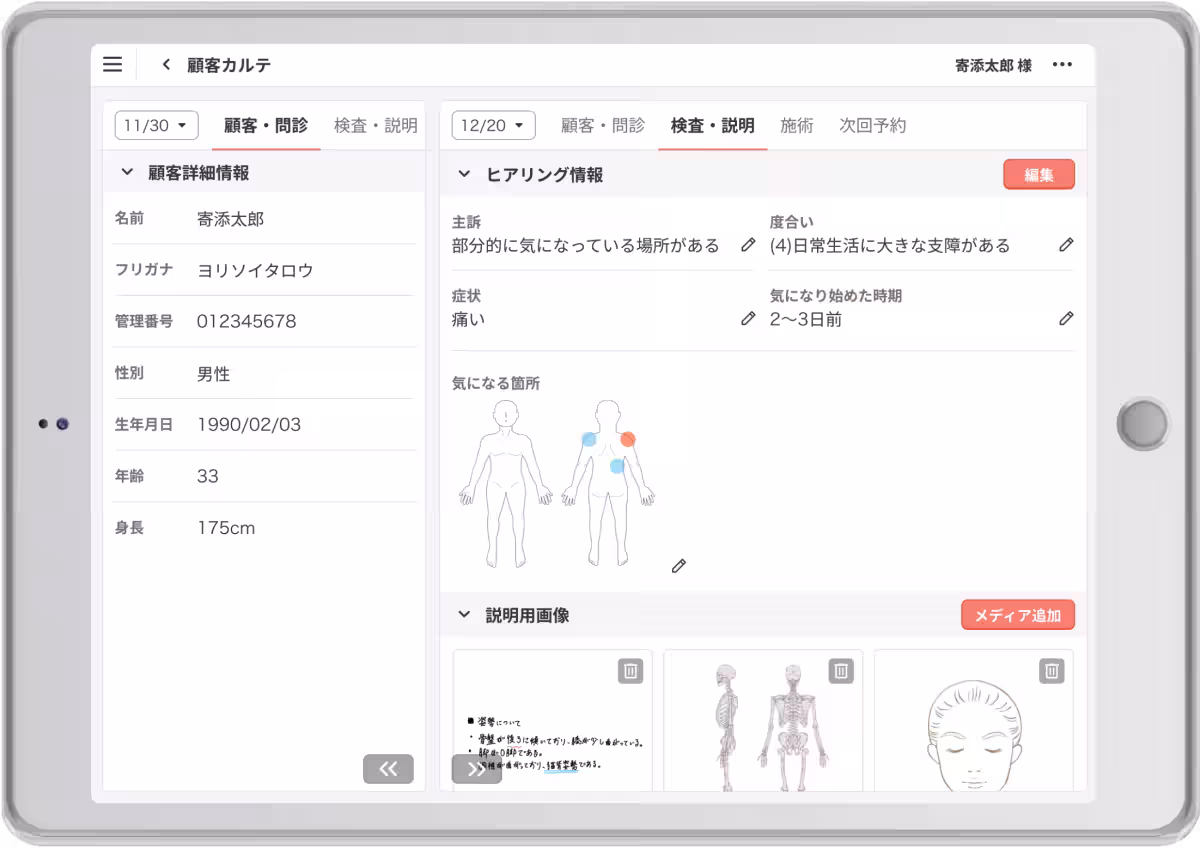1200x848 pixels.
Task: Switch to the 施術 tab
Action: tap(796, 125)
